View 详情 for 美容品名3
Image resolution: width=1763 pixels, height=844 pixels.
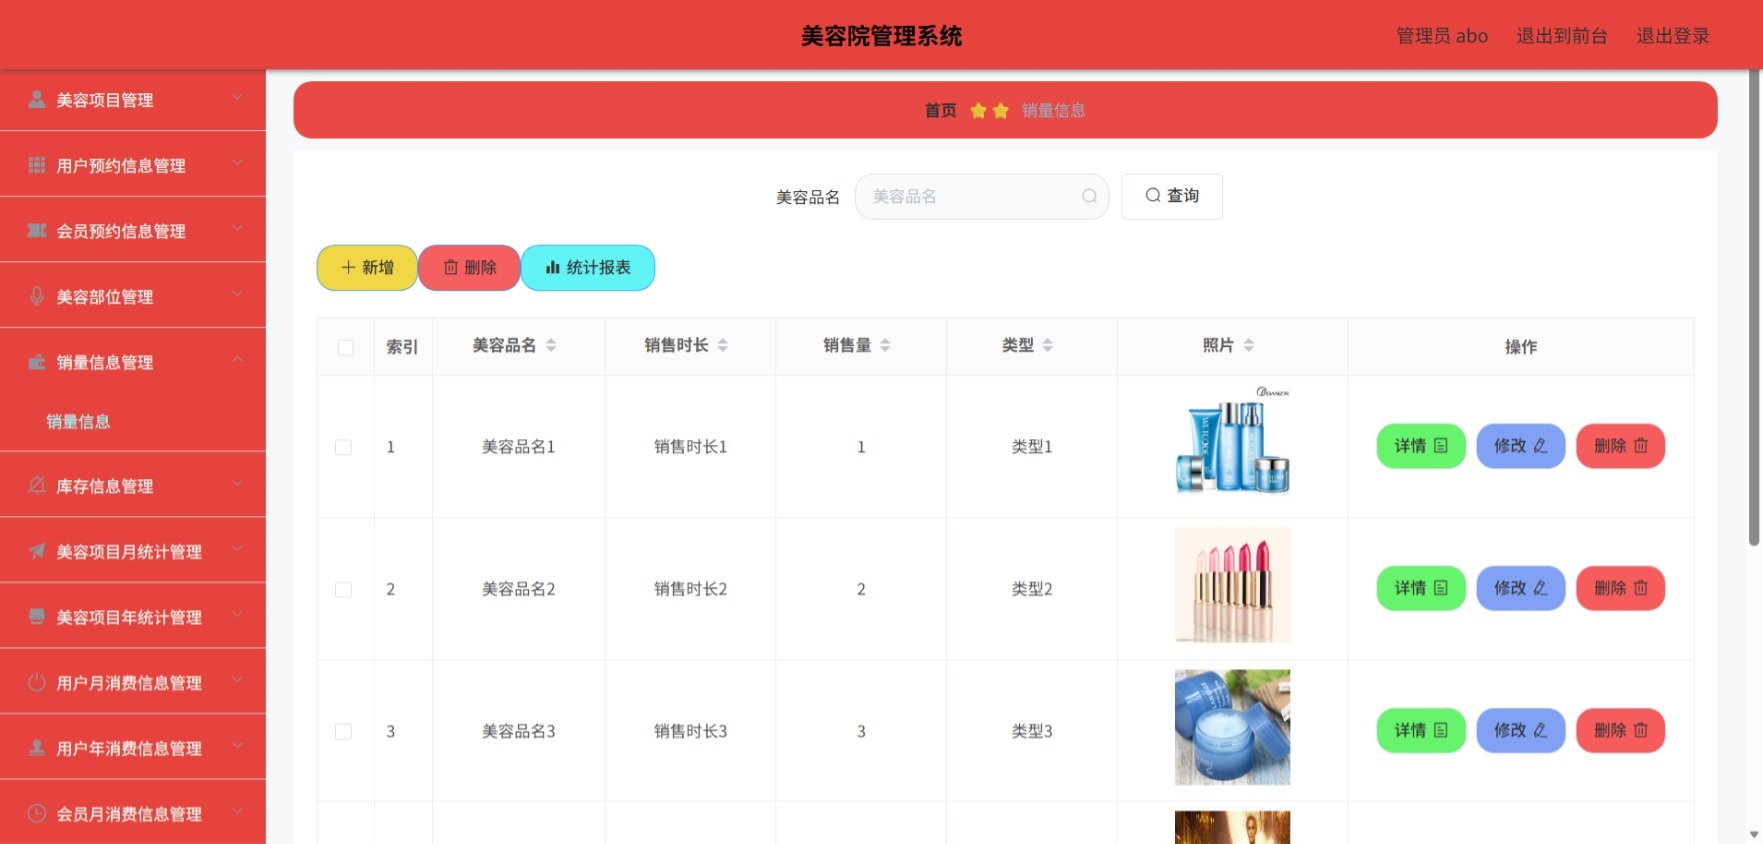(x=1421, y=730)
